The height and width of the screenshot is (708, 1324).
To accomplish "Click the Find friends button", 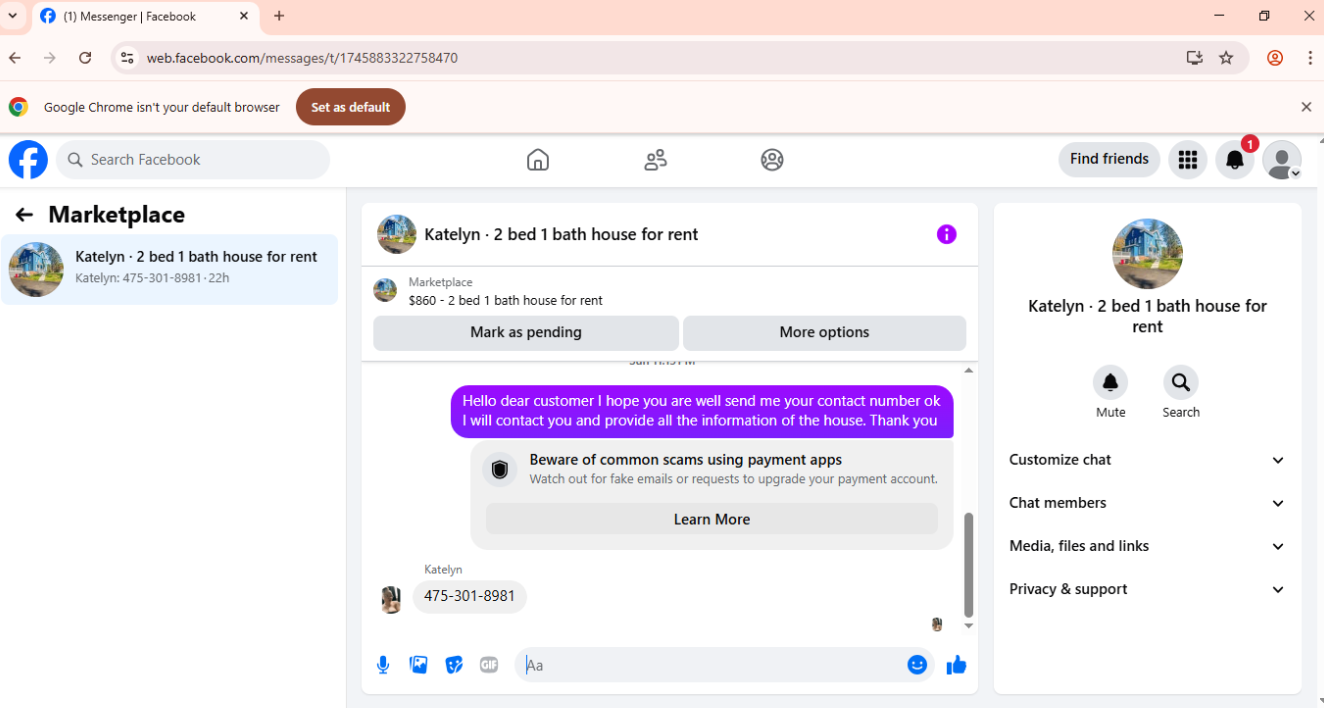I will (x=1109, y=159).
